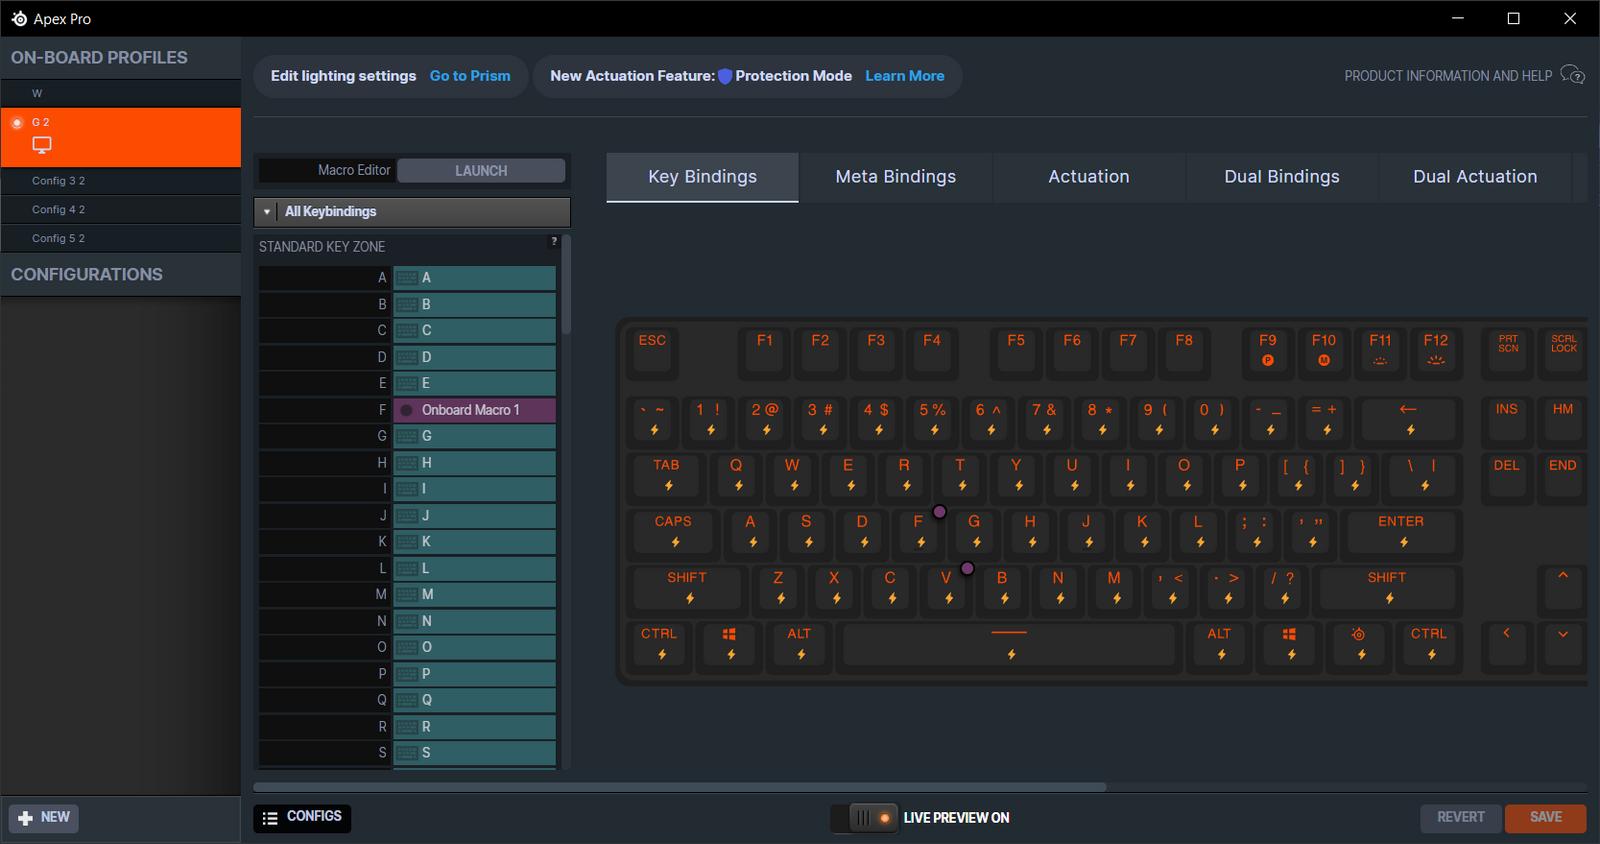Select the F10 key with the M badge
1600x844 pixels.
pos(1324,351)
